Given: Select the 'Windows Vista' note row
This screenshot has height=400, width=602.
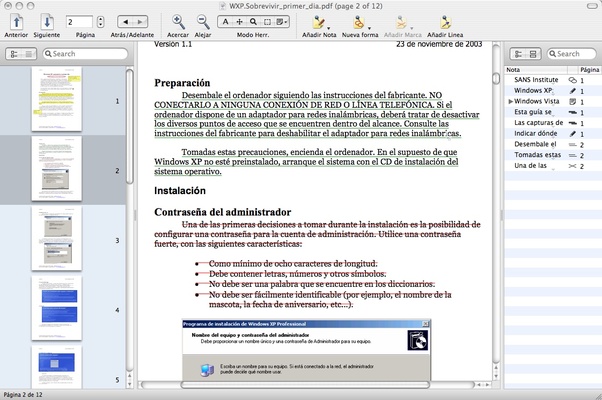Looking at the screenshot, I should [553, 101].
